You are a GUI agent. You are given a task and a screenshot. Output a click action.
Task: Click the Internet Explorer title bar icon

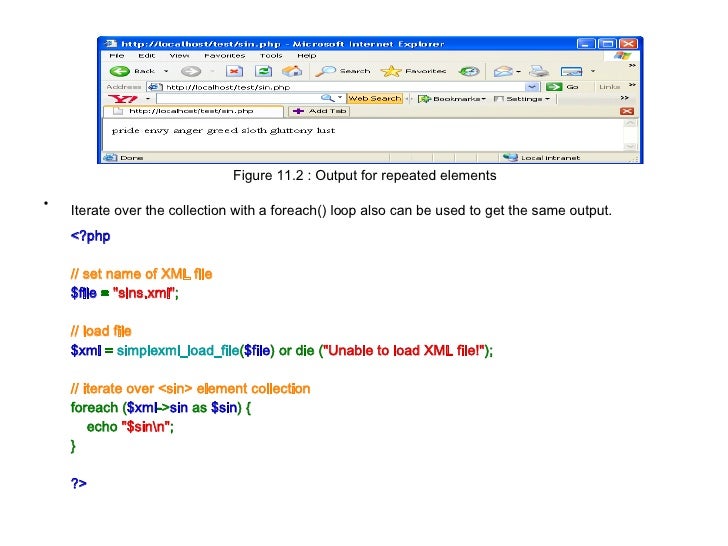pyautogui.click(x=110, y=44)
